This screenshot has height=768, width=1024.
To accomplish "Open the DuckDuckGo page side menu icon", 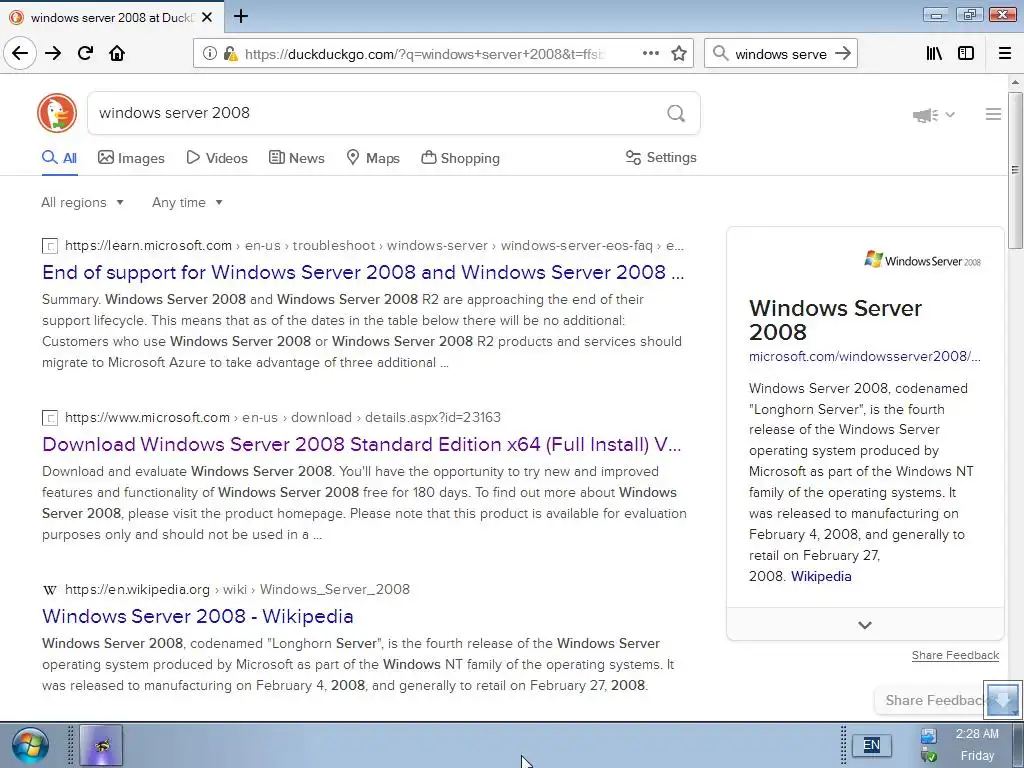I will (x=993, y=114).
